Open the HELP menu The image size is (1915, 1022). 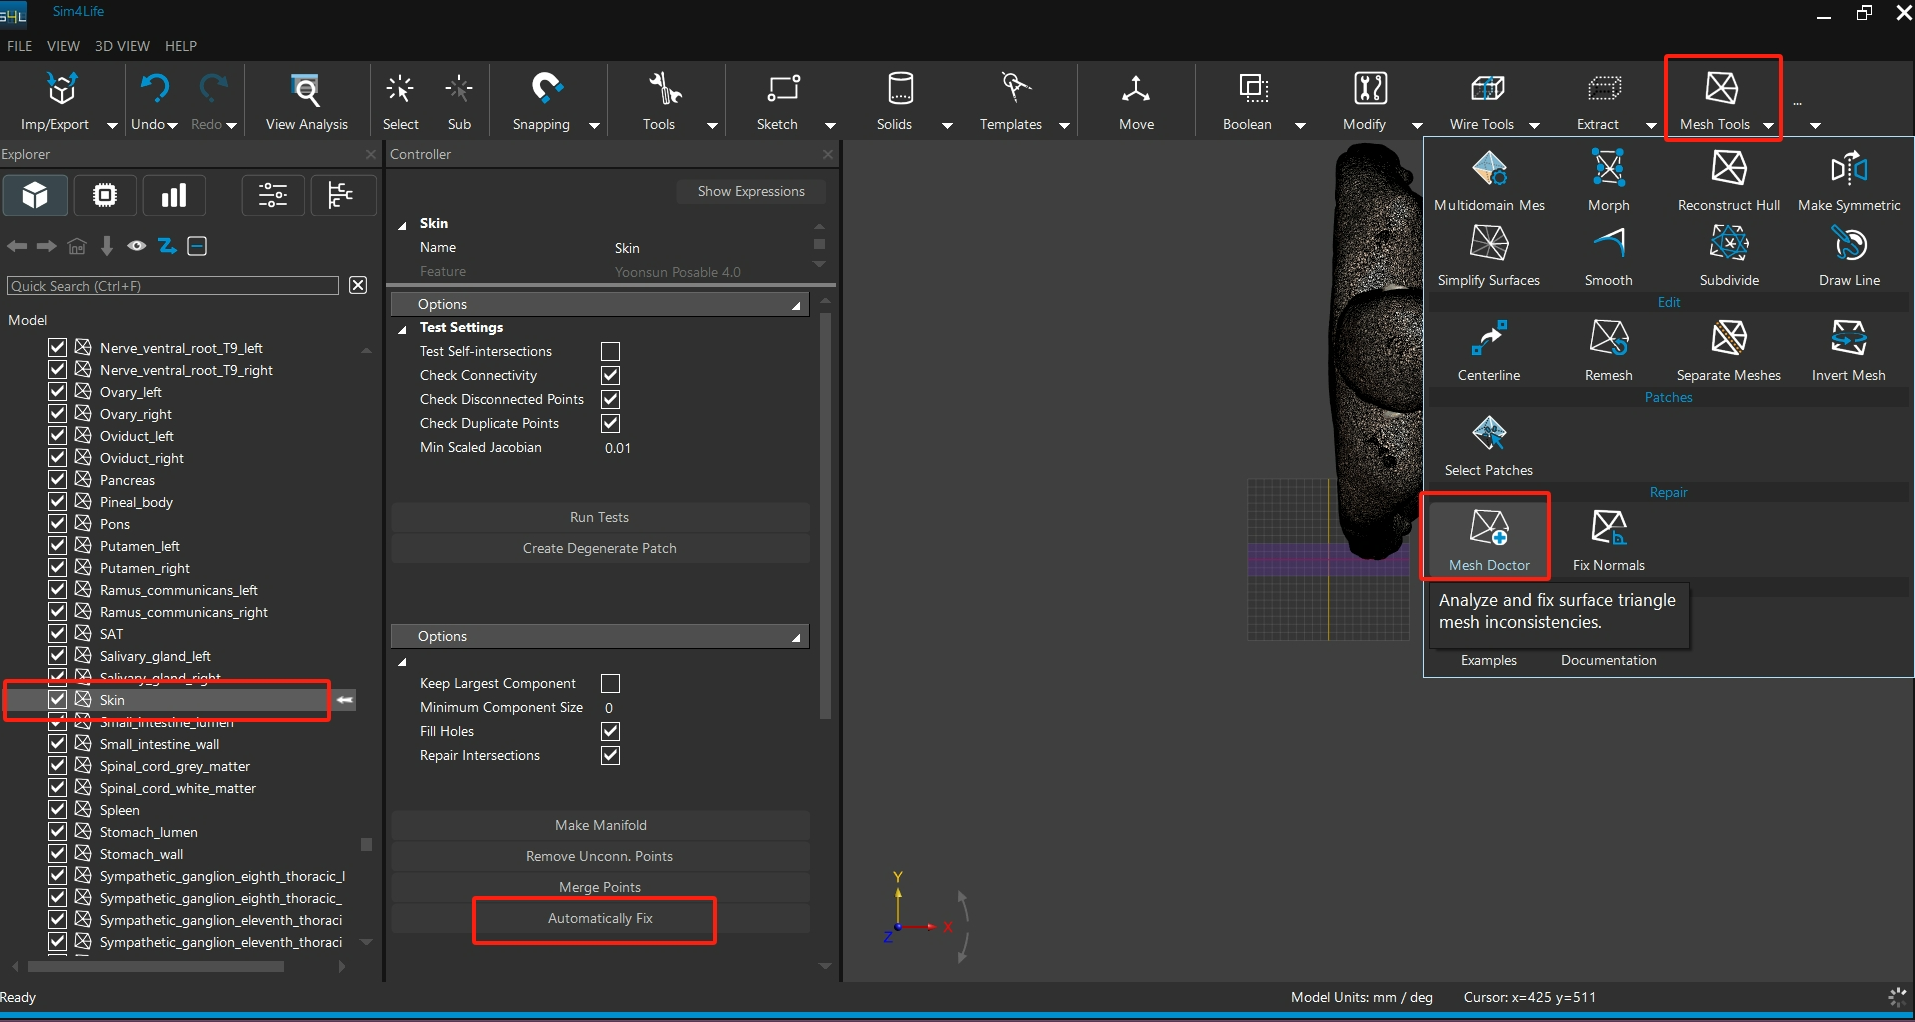click(181, 46)
